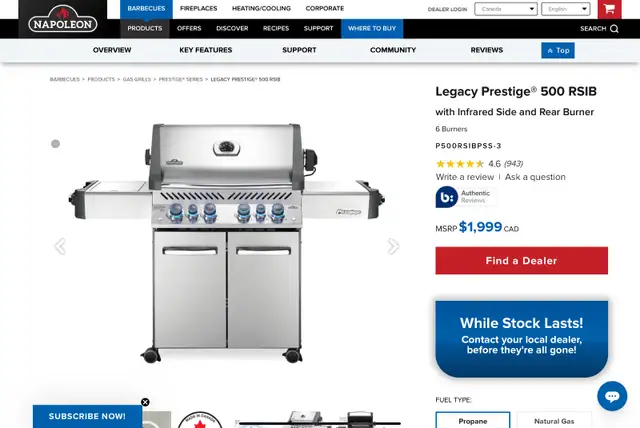Image resolution: width=640 pixels, height=428 pixels.
Task: Open the Write a review link
Action: 464,177
